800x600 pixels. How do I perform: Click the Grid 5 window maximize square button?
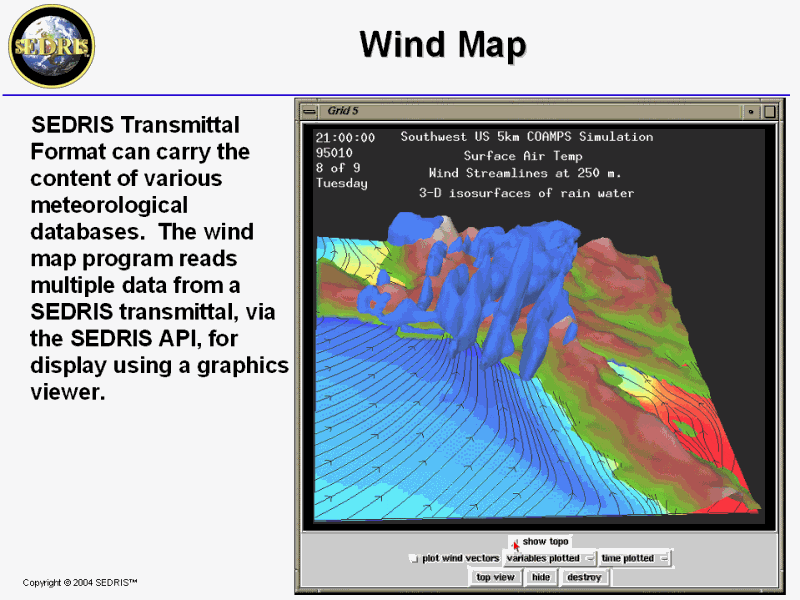(769, 111)
